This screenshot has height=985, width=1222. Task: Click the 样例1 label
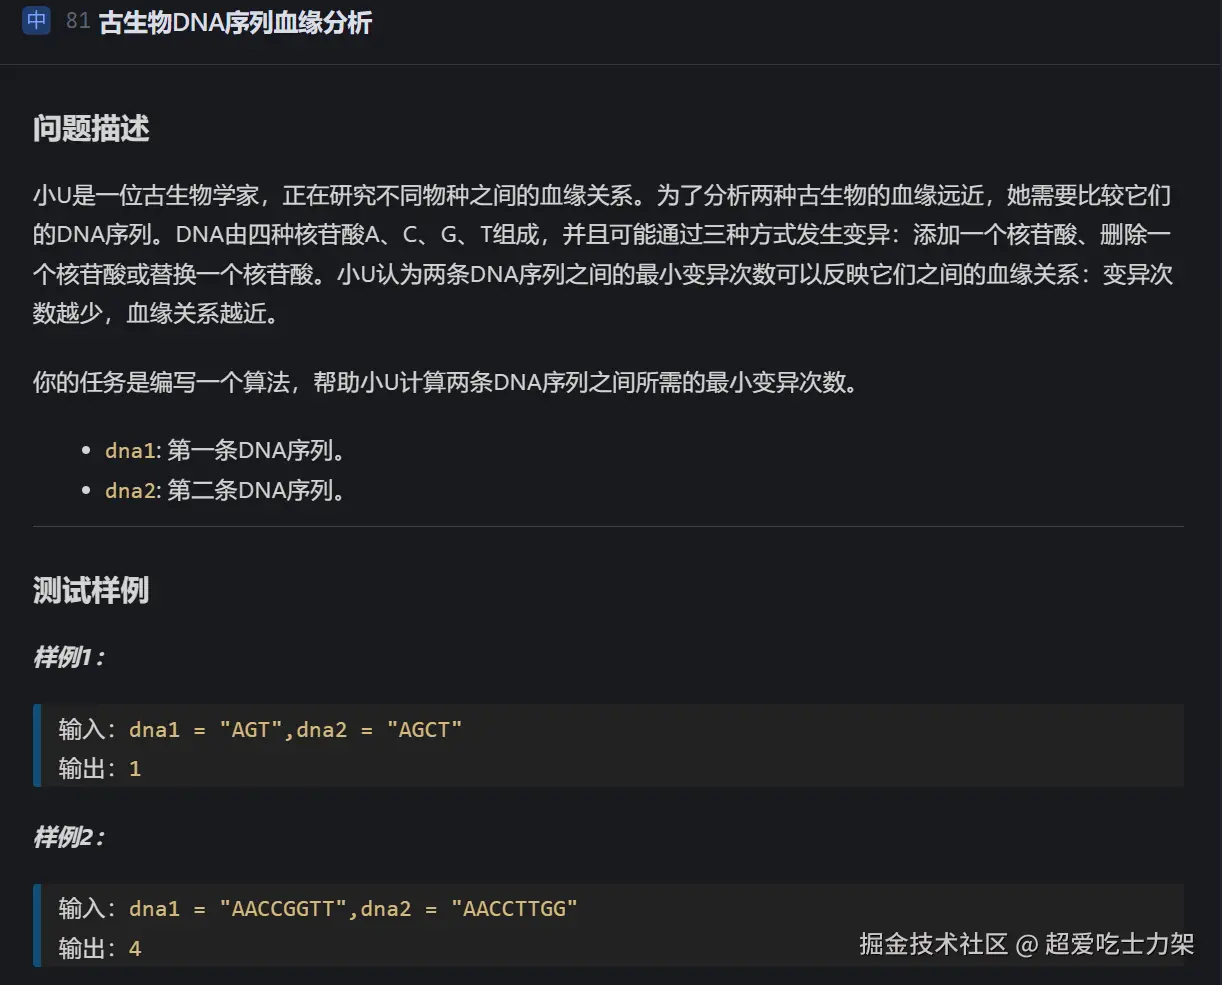[69, 657]
